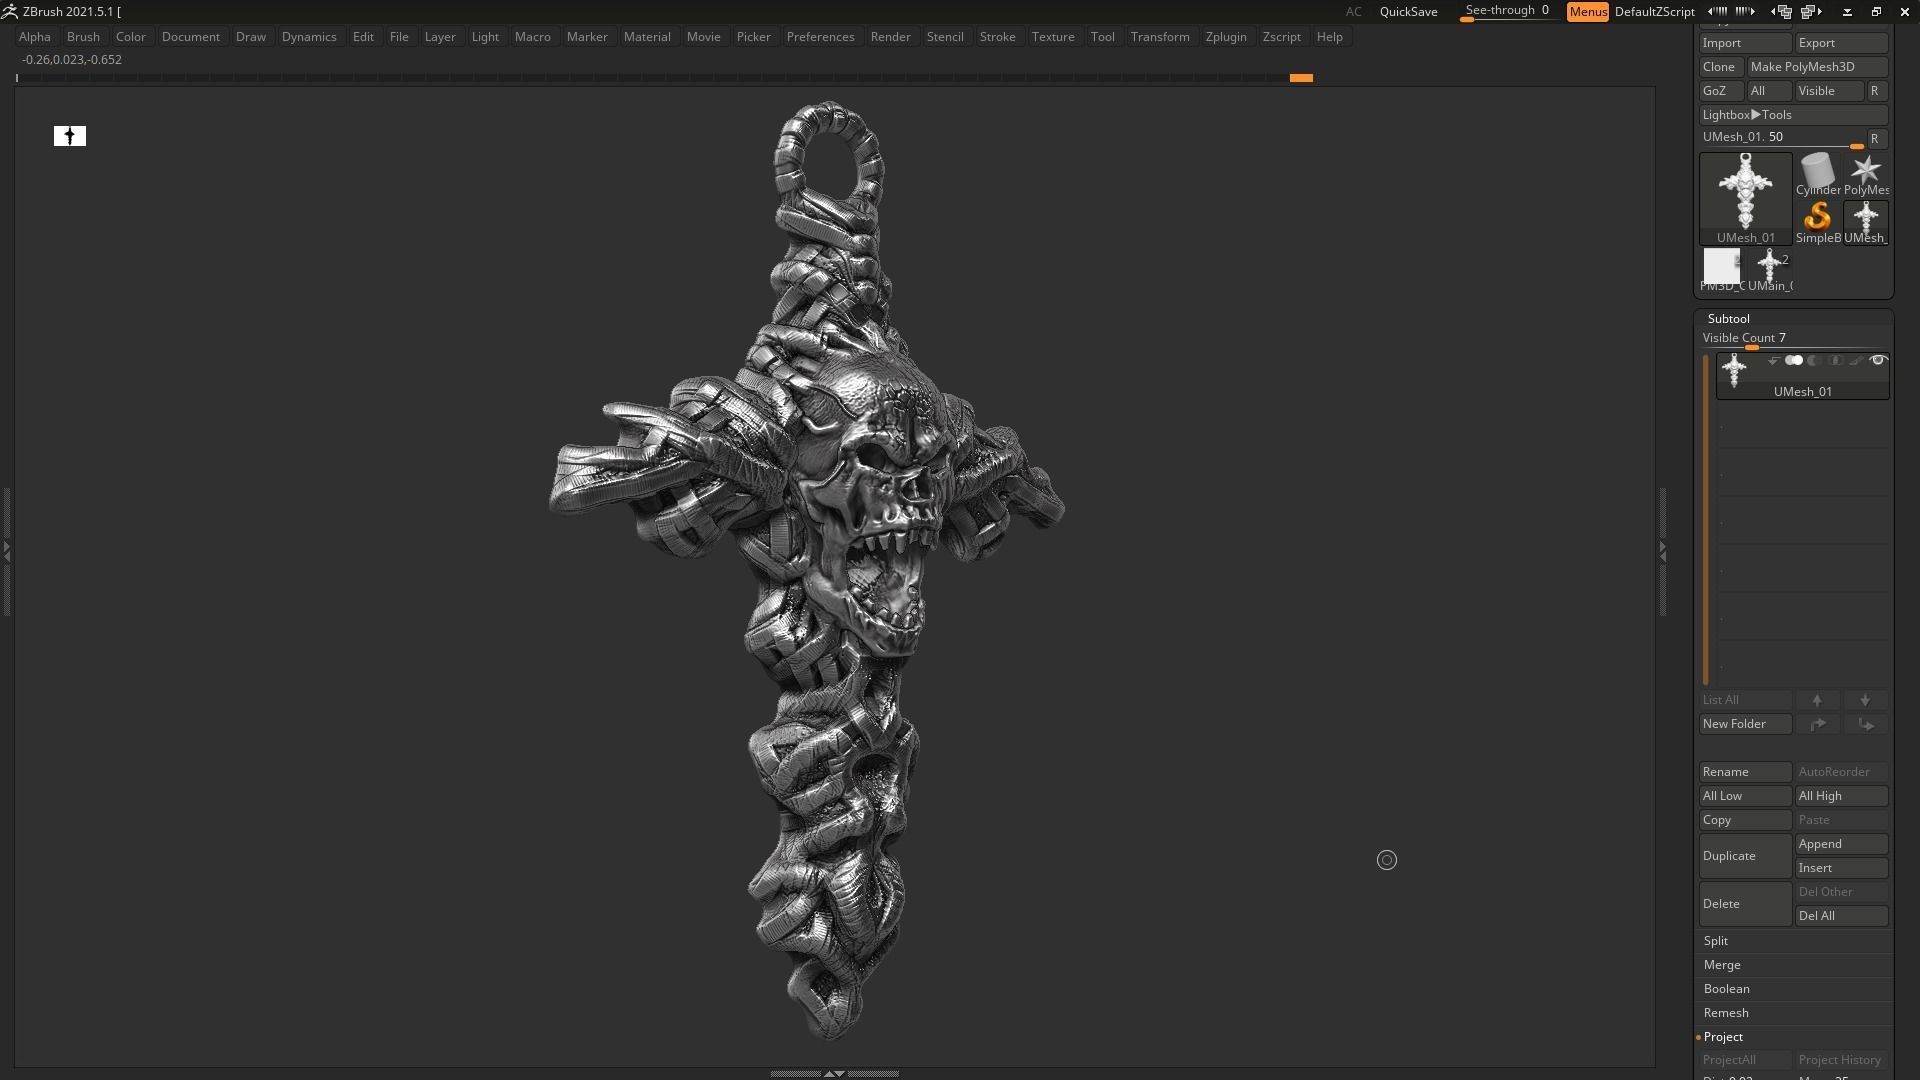Click the ZBrush logo in title bar
The height and width of the screenshot is (1080, 1920).
[9, 11]
